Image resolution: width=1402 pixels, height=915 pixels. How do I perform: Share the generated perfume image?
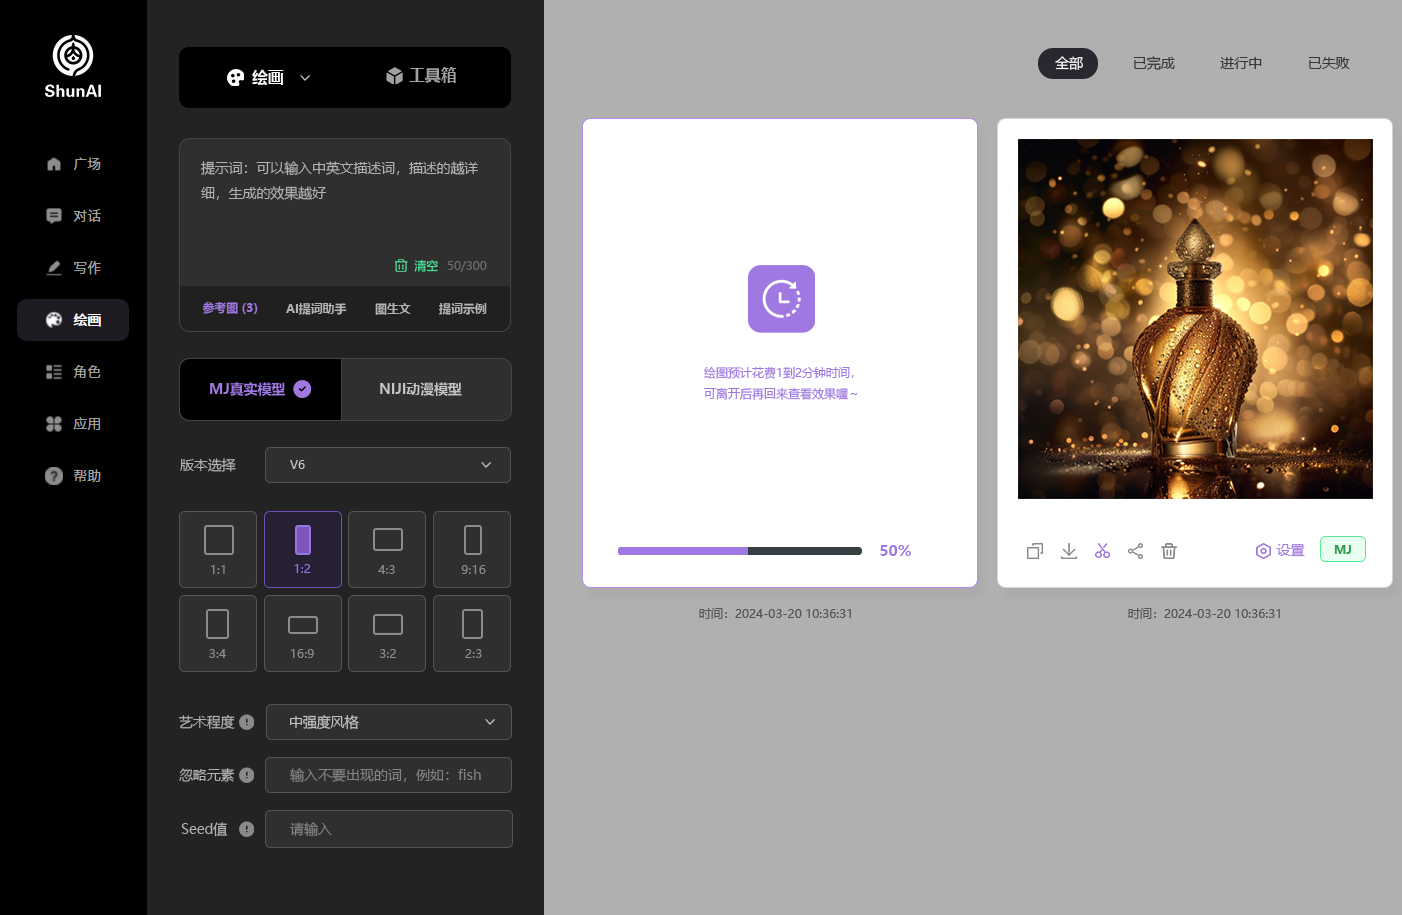tap(1136, 551)
